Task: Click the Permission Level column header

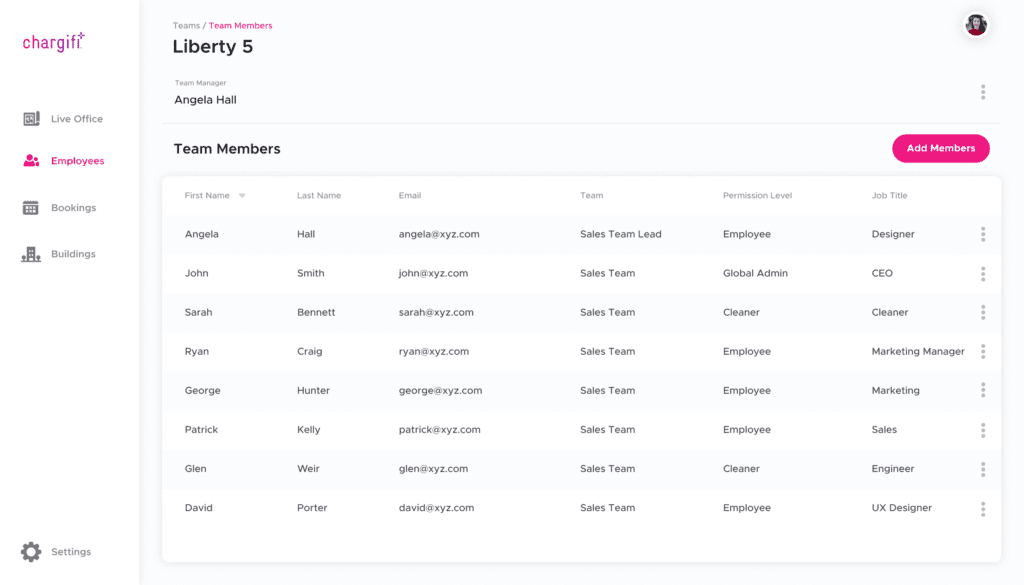Action: click(x=757, y=196)
